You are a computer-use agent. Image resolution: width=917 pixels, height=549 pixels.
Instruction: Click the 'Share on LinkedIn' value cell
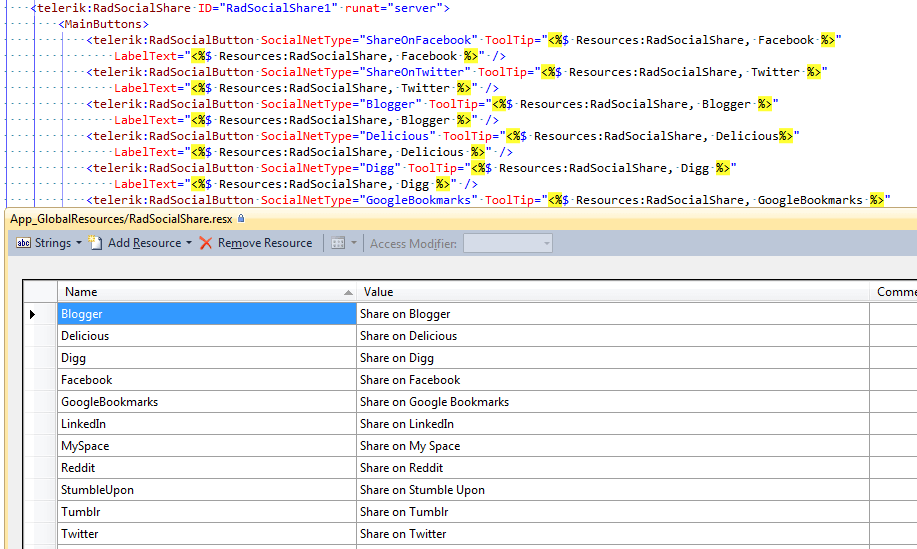[x=612, y=424]
